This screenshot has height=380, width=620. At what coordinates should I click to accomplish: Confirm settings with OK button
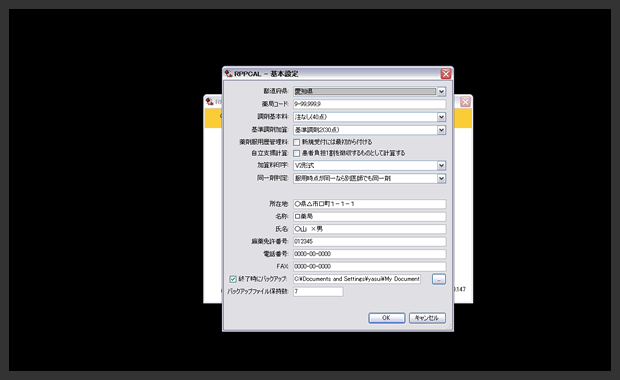point(387,318)
